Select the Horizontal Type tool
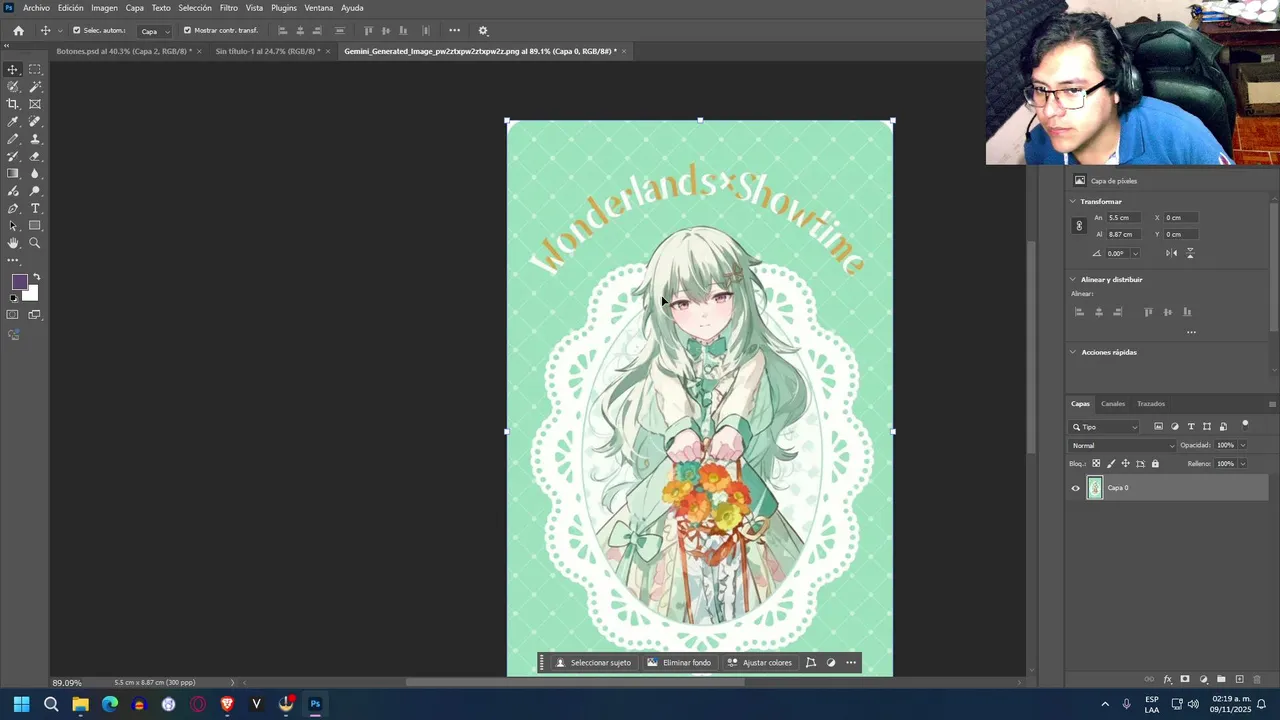This screenshot has width=1280, height=720. [x=35, y=209]
